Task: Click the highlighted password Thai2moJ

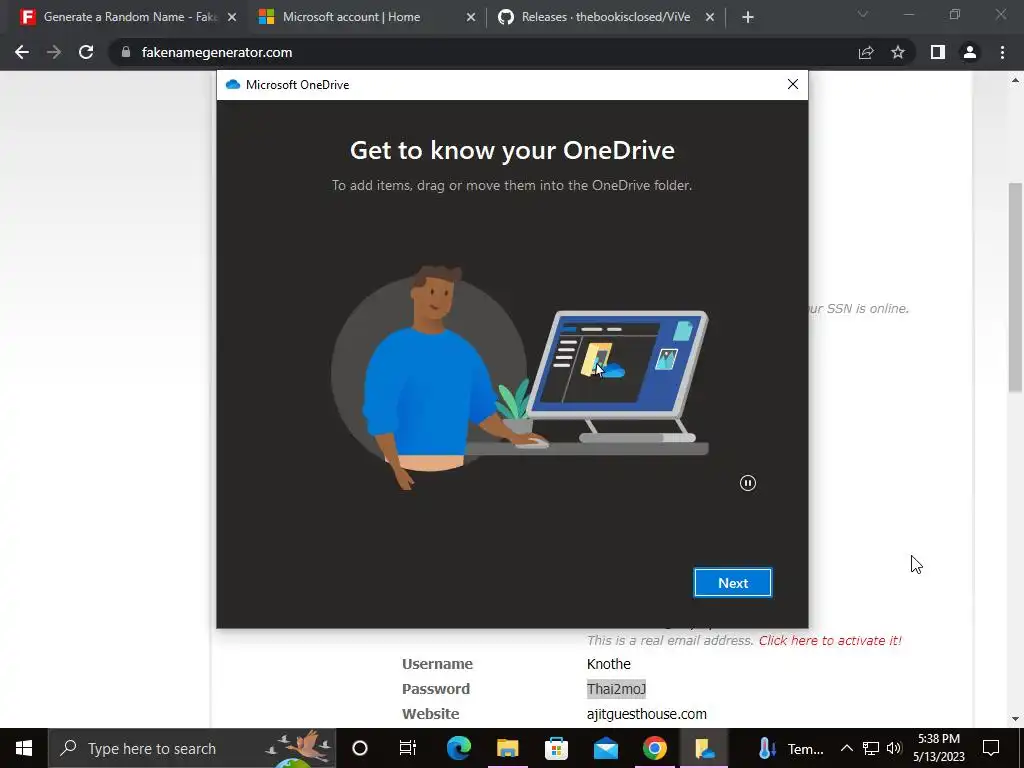Action: tap(616, 689)
